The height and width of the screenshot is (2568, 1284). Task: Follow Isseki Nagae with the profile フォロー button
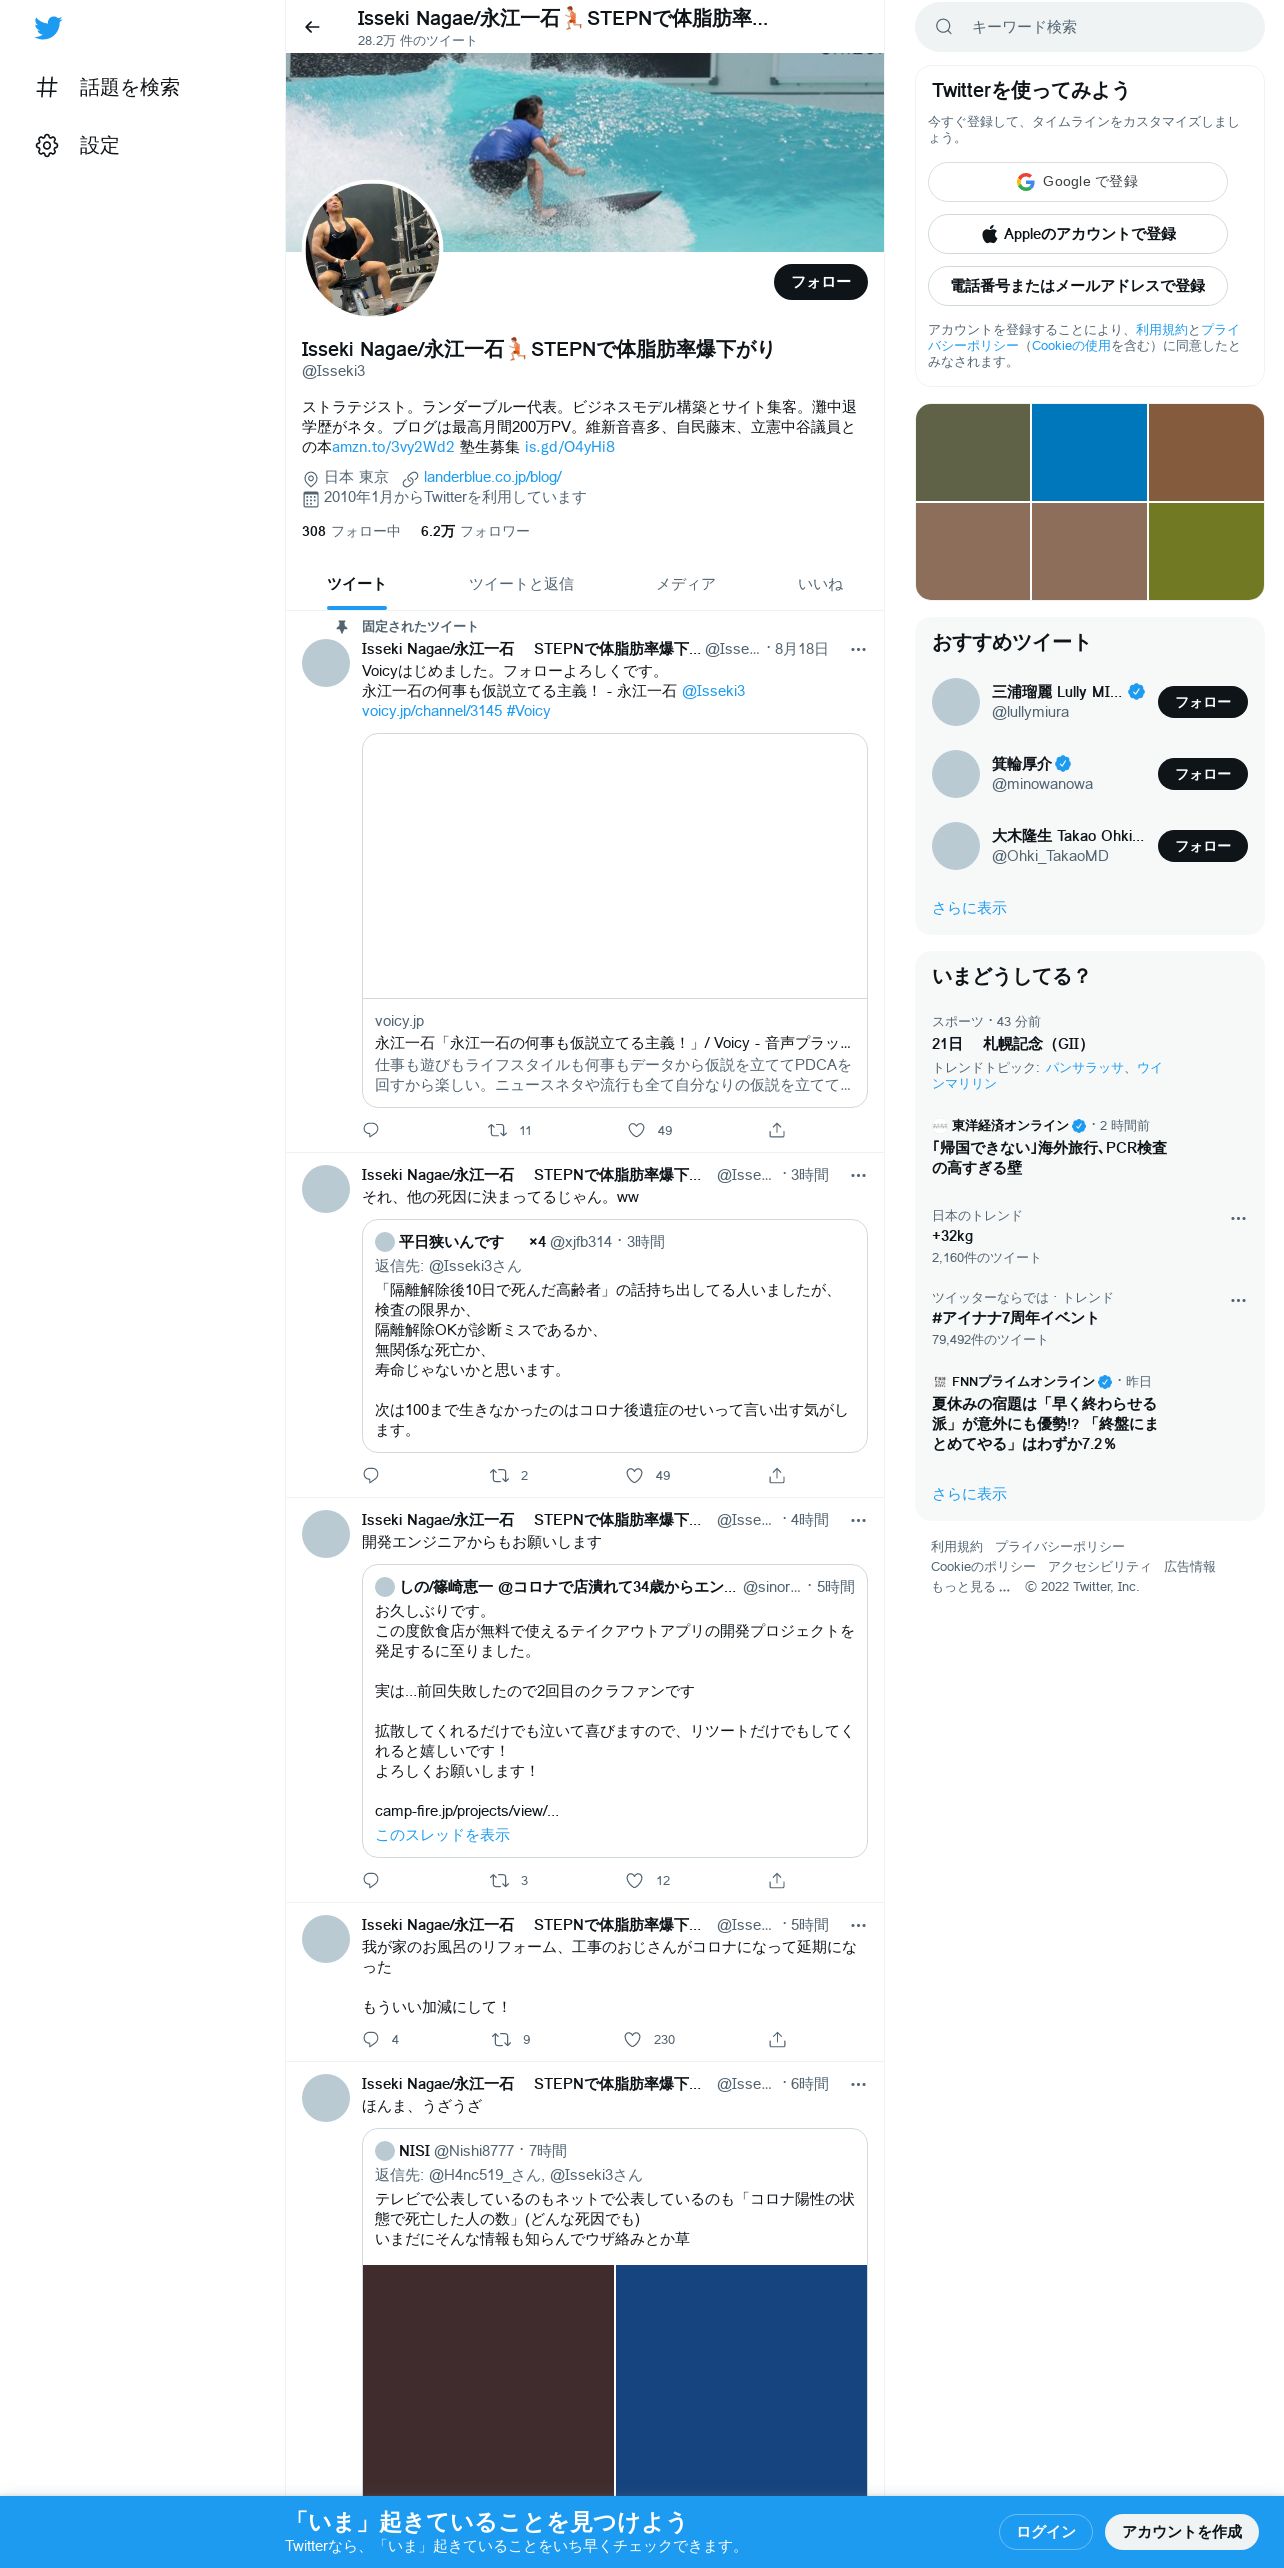tap(820, 282)
